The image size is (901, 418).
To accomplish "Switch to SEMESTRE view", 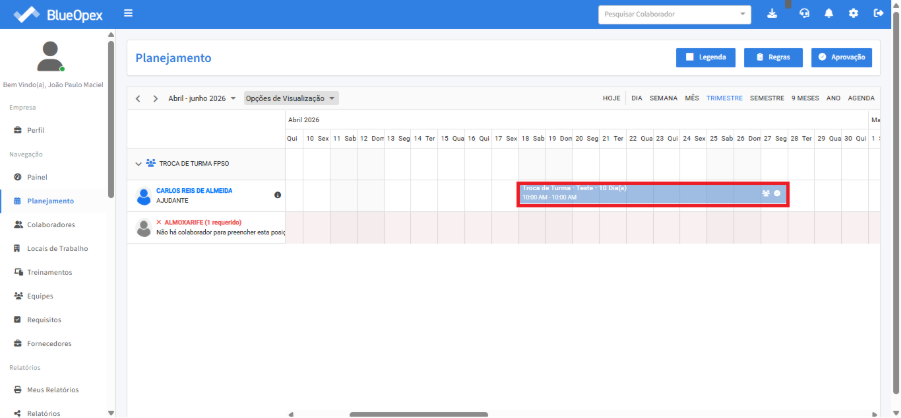I will (x=767, y=98).
